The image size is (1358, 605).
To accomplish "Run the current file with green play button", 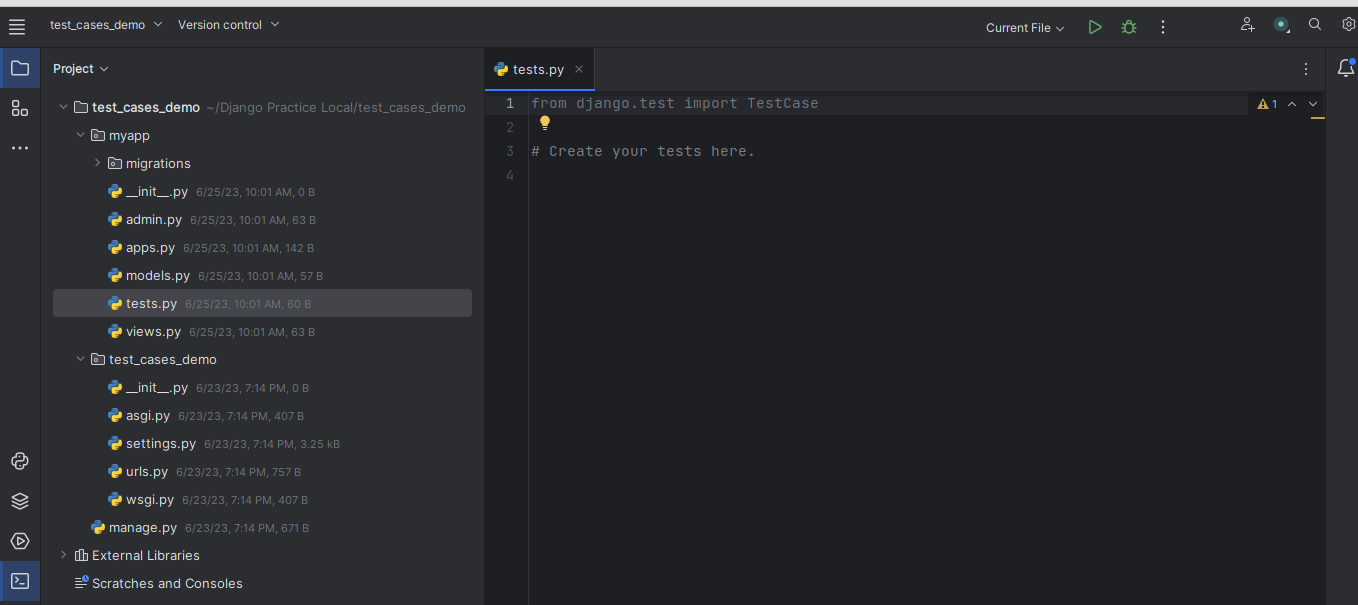I will [1094, 27].
